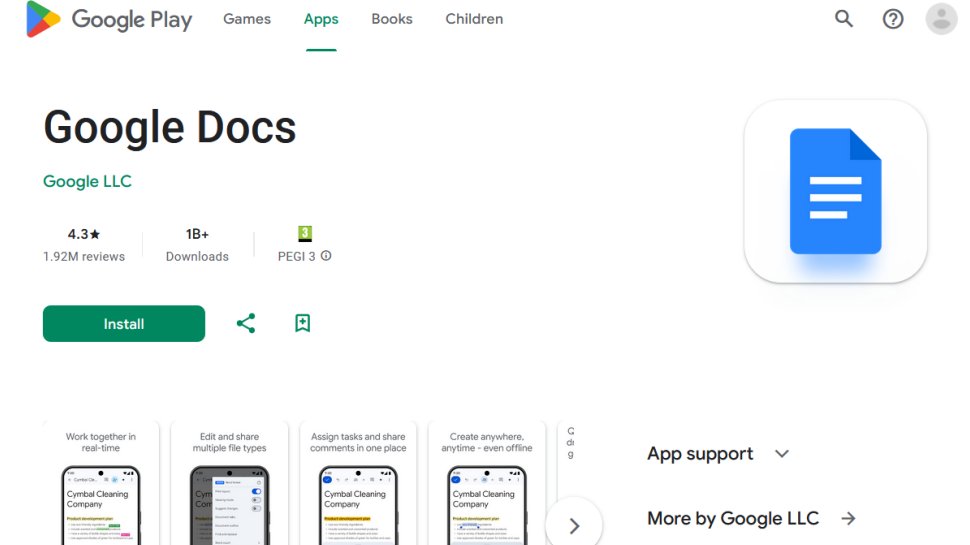Click the Google Docs title heading
The height and width of the screenshot is (545, 970).
[x=170, y=128]
